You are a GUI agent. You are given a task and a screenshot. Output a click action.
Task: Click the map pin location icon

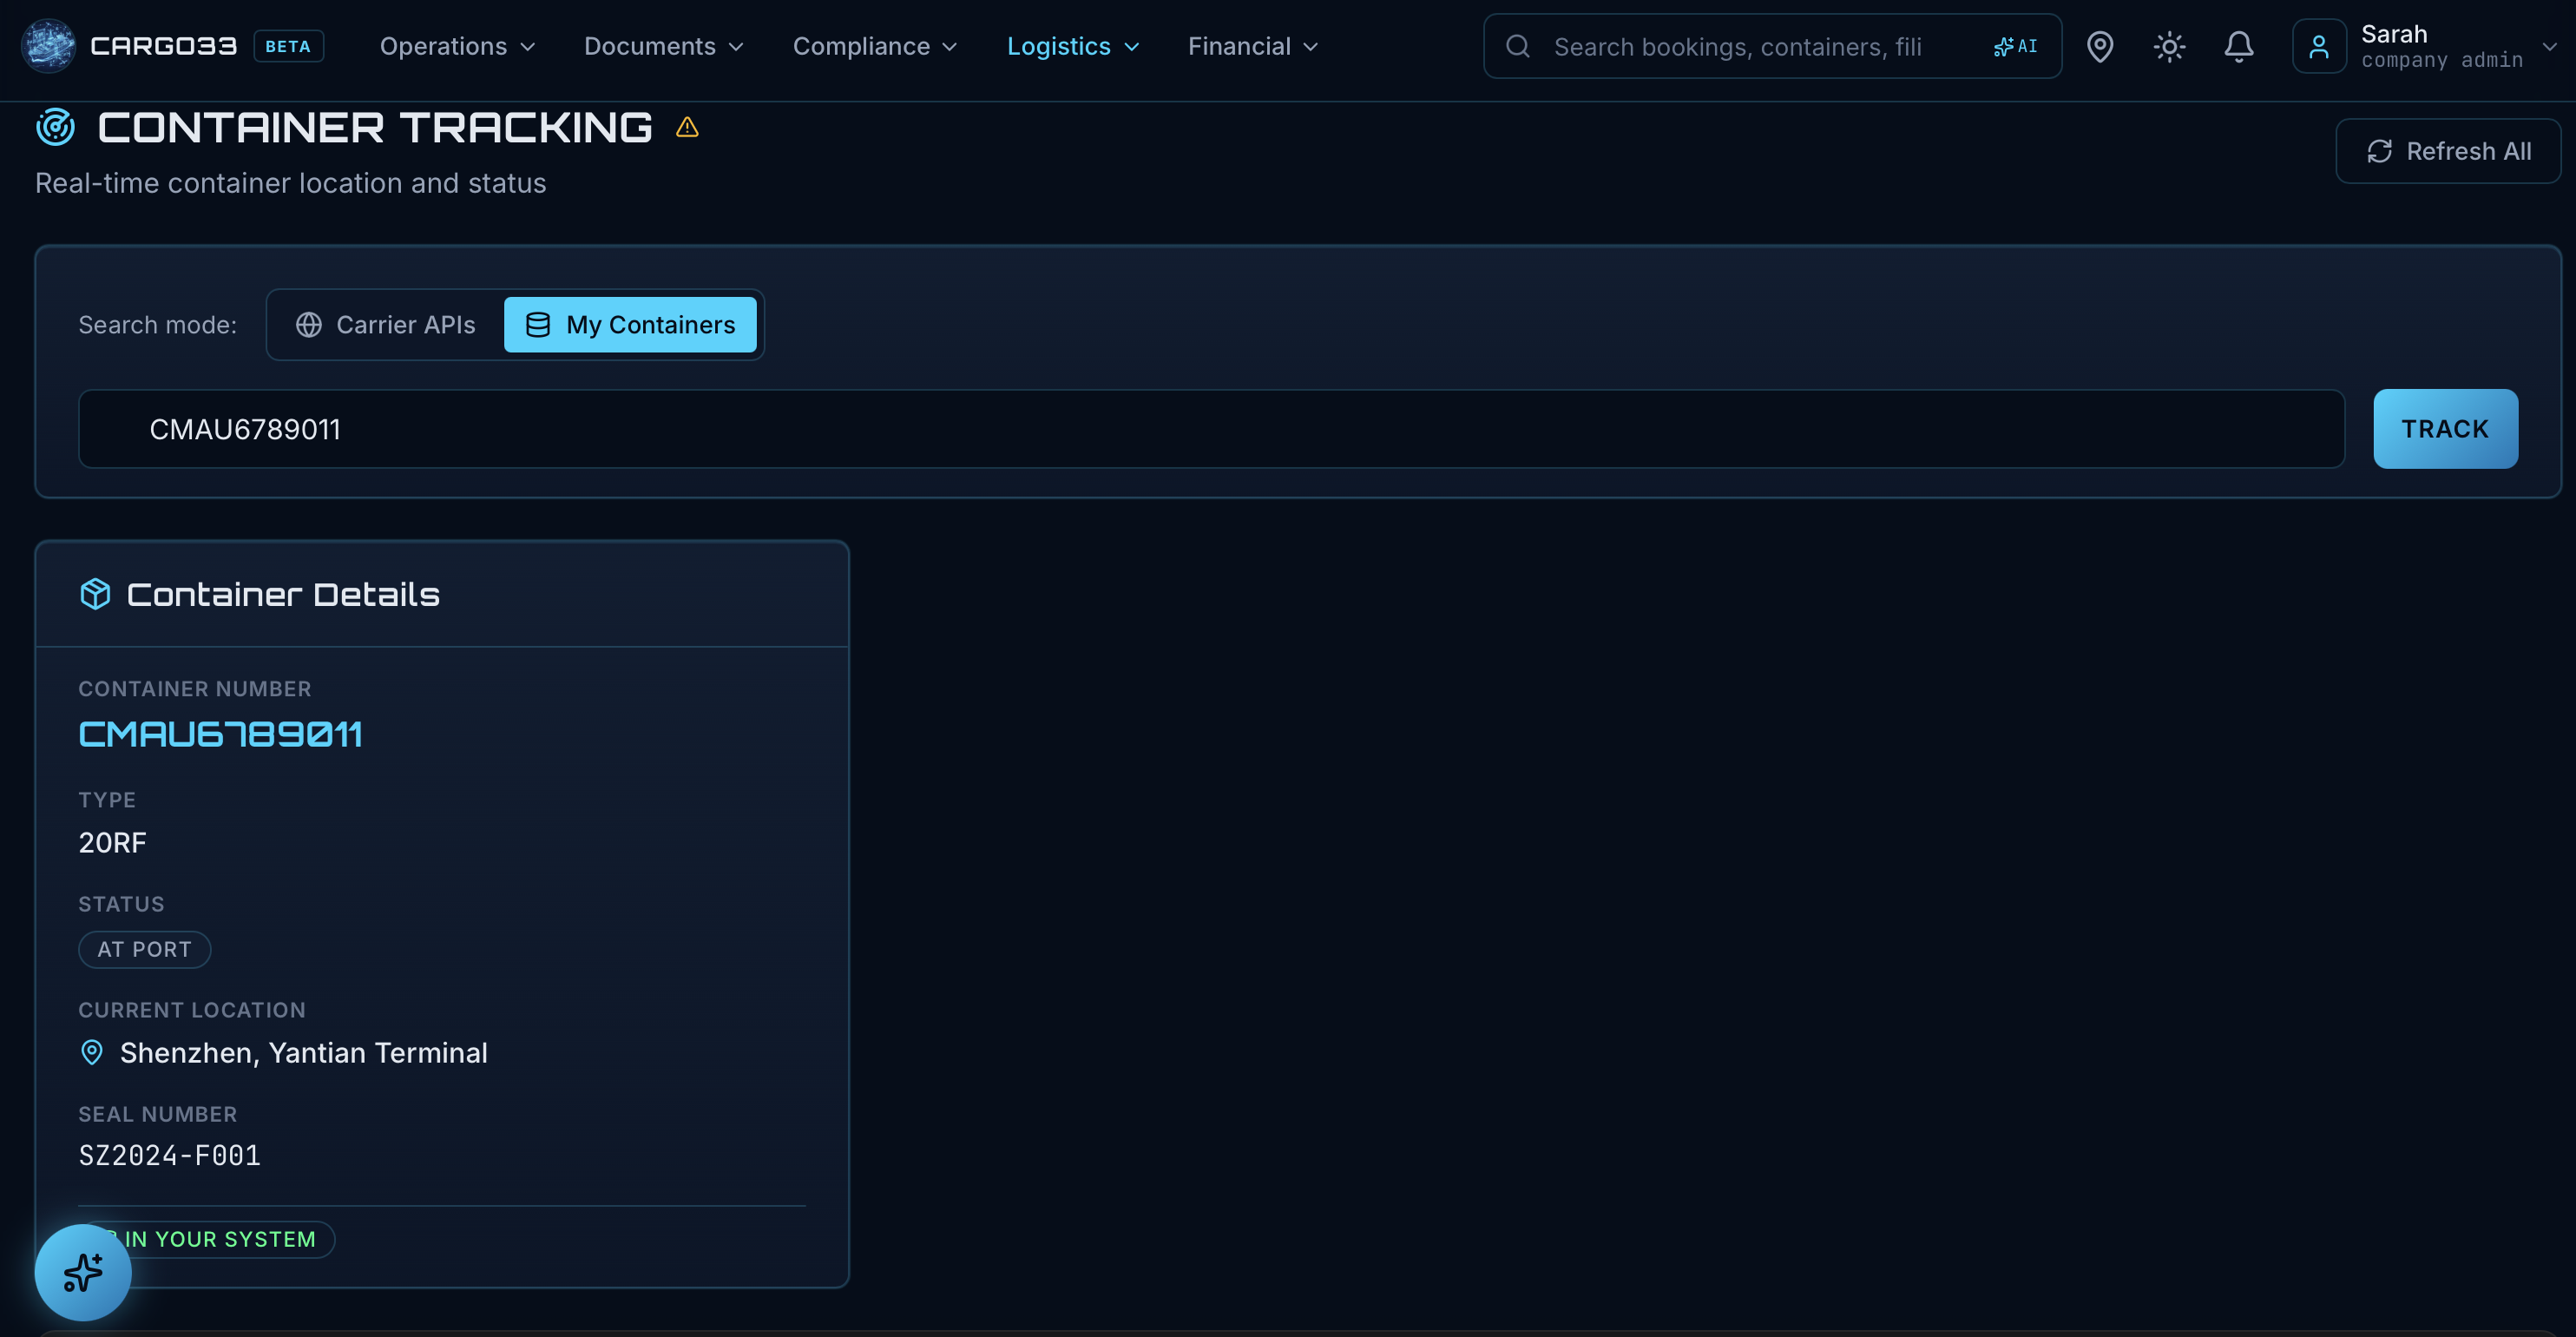click(2100, 46)
